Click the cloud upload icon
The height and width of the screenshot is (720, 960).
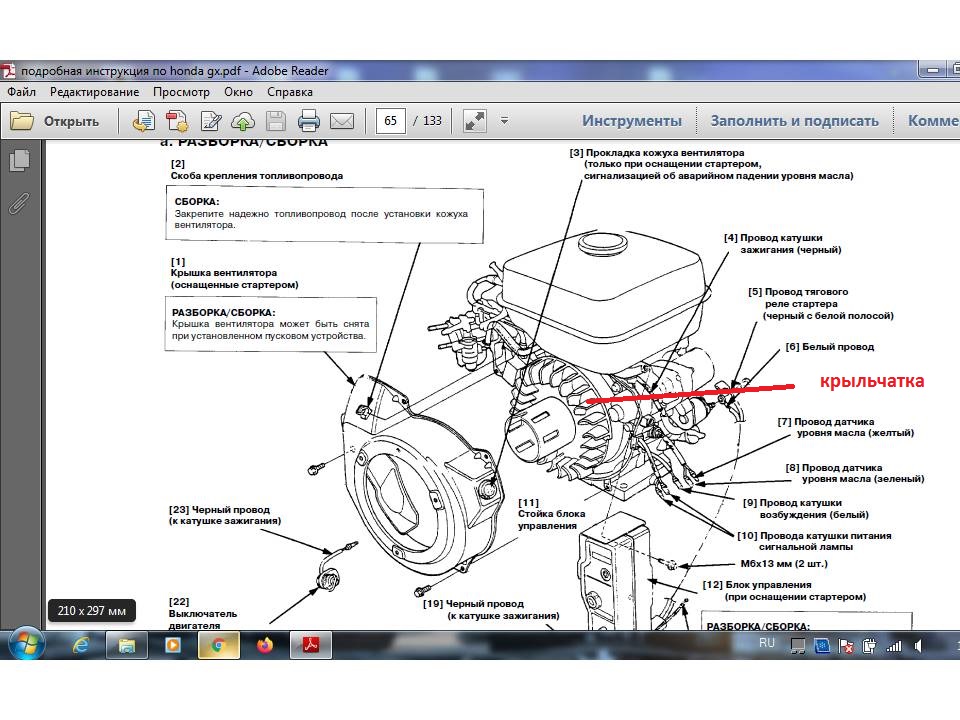pos(243,121)
